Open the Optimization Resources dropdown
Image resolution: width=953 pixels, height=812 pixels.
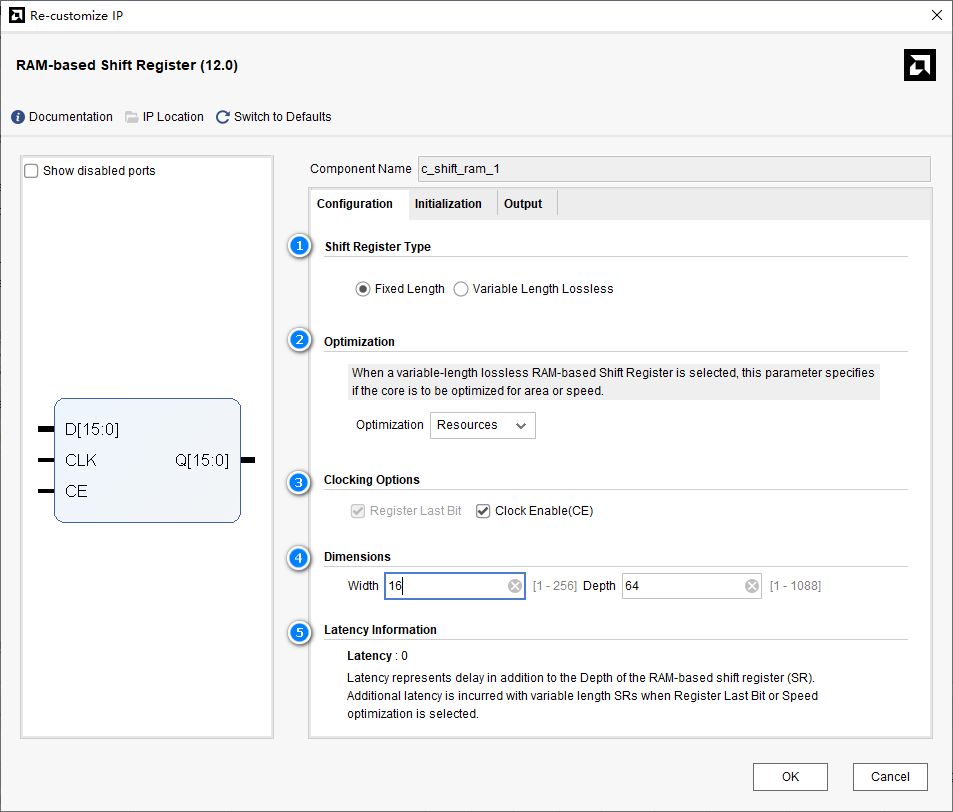click(483, 425)
